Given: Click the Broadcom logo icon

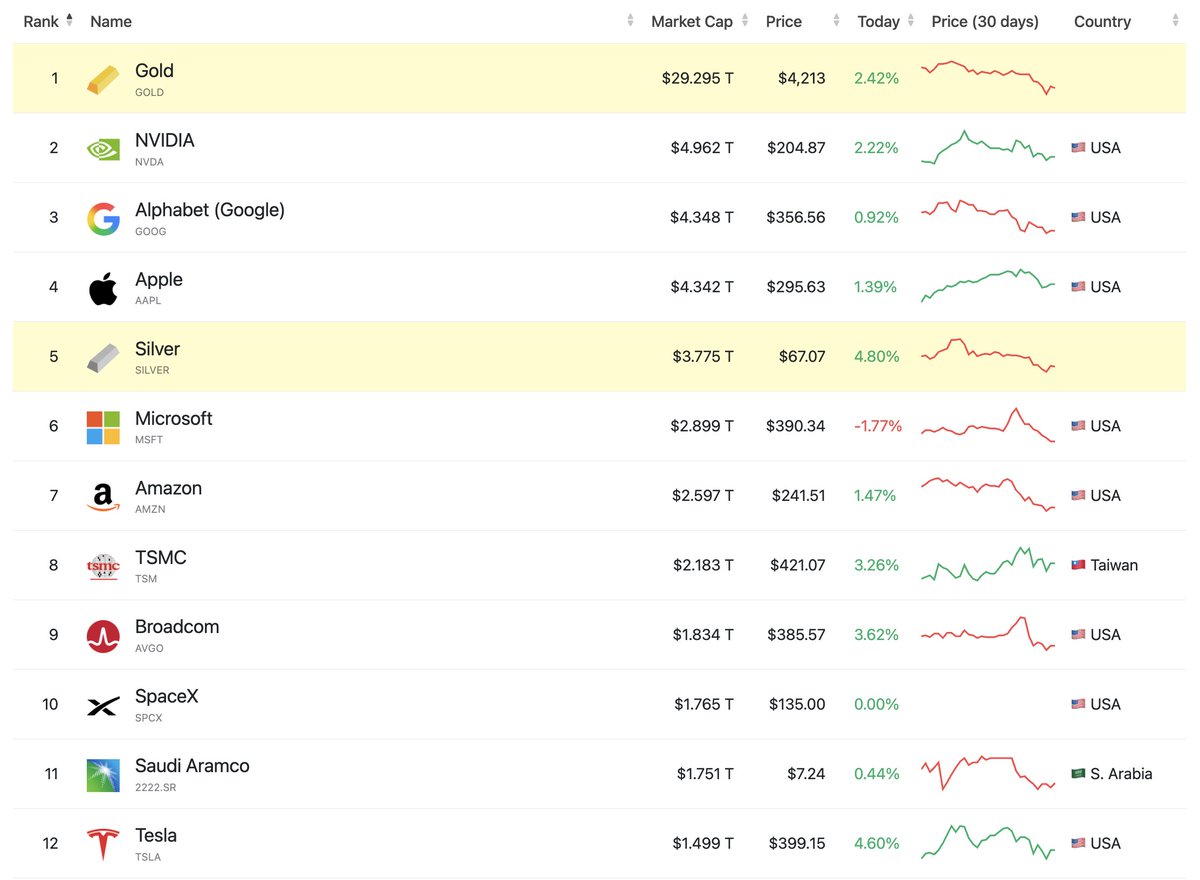Looking at the screenshot, I should point(103,636).
